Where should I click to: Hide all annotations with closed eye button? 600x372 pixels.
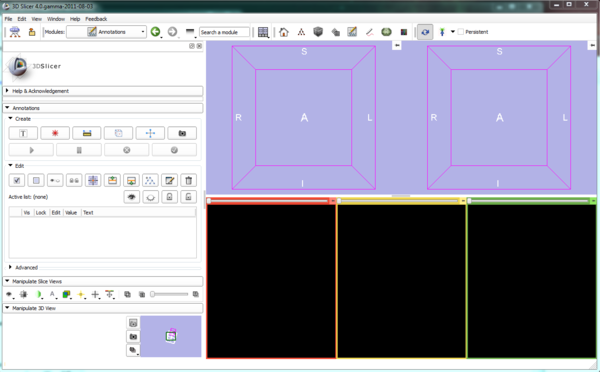click(x=151, y=197)
